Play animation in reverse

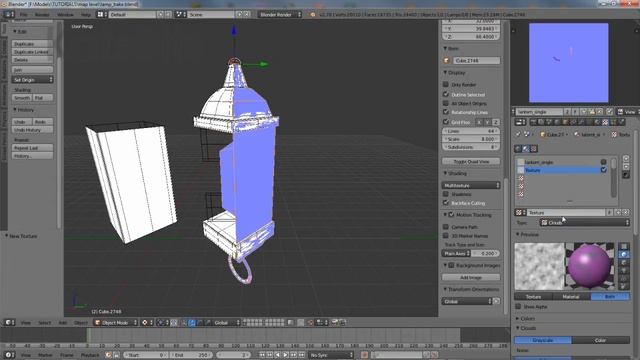[x=278, y=355]
